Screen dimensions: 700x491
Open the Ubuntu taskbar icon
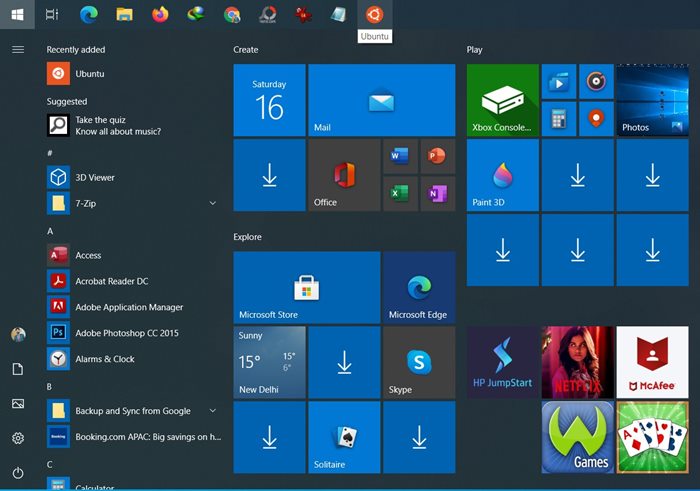pos(375,15)
